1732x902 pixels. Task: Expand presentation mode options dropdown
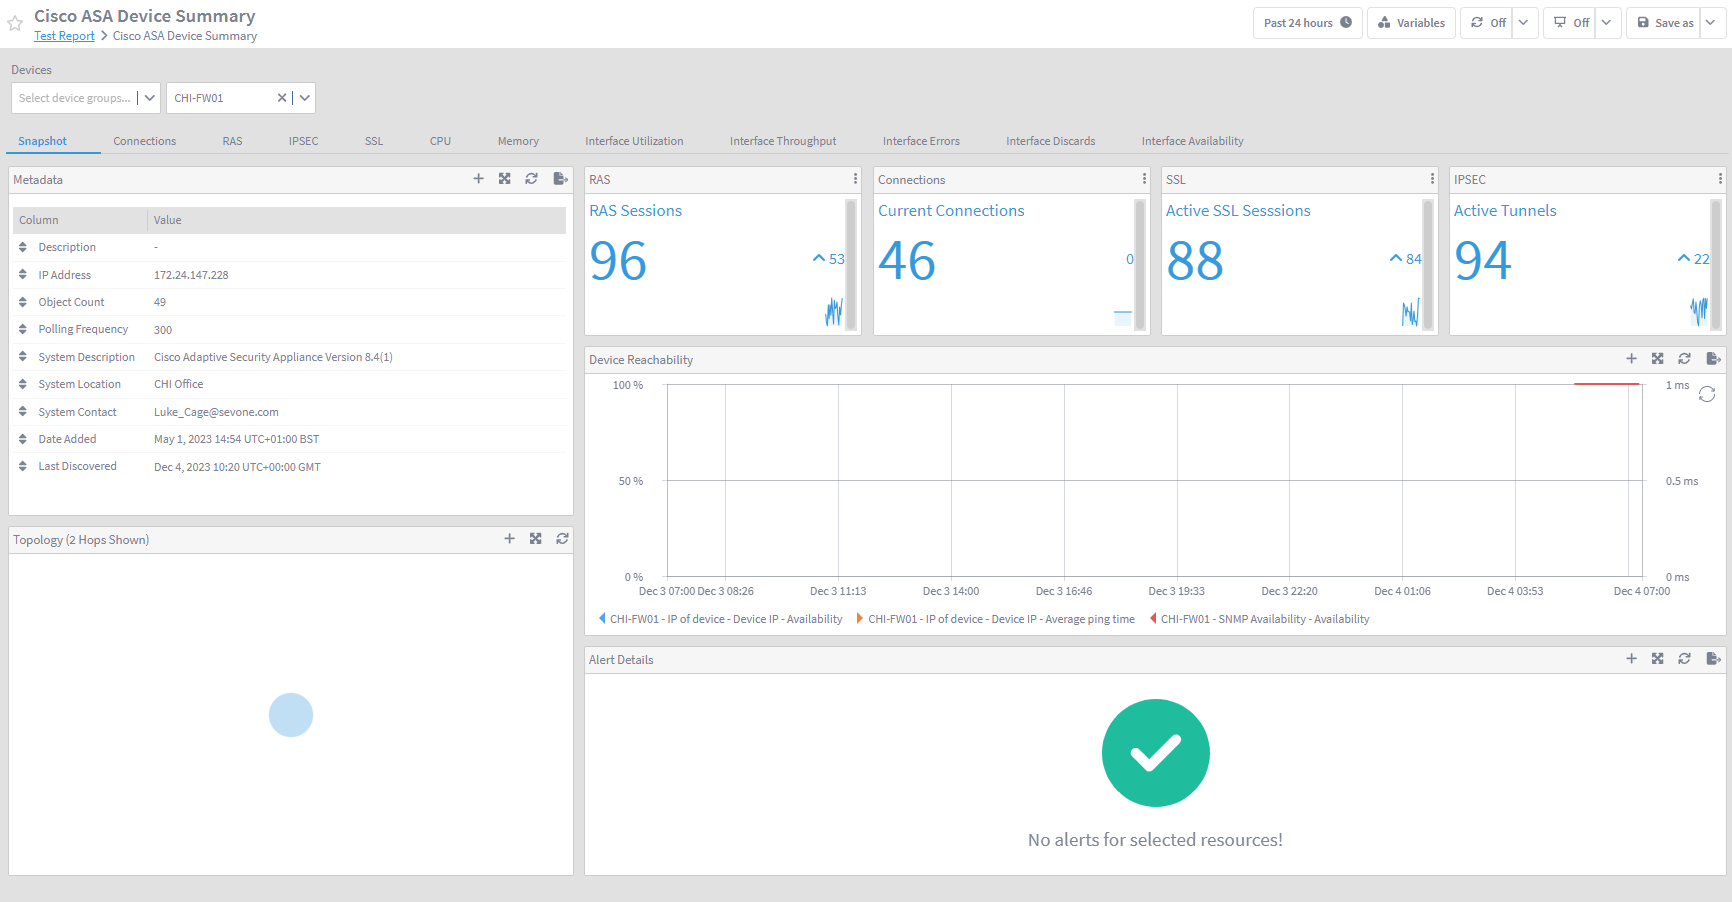tap(1607, 23)
